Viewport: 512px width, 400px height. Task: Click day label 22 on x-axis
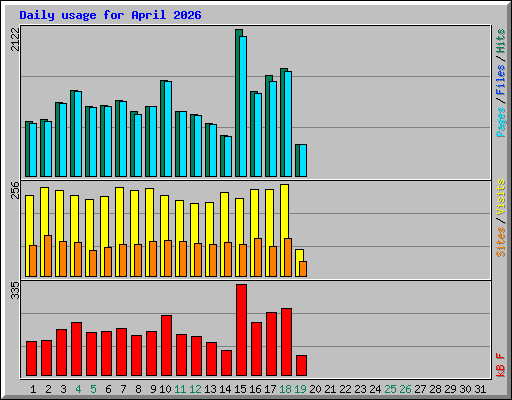click(x=345, y=389)
